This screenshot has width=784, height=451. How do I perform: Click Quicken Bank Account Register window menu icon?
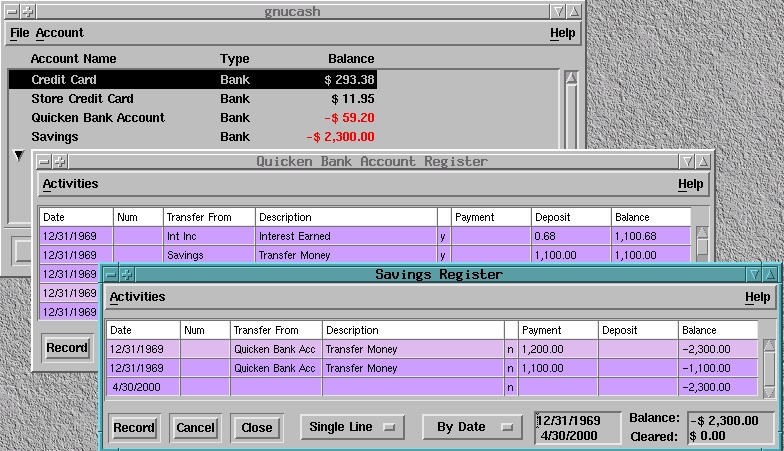43,161
